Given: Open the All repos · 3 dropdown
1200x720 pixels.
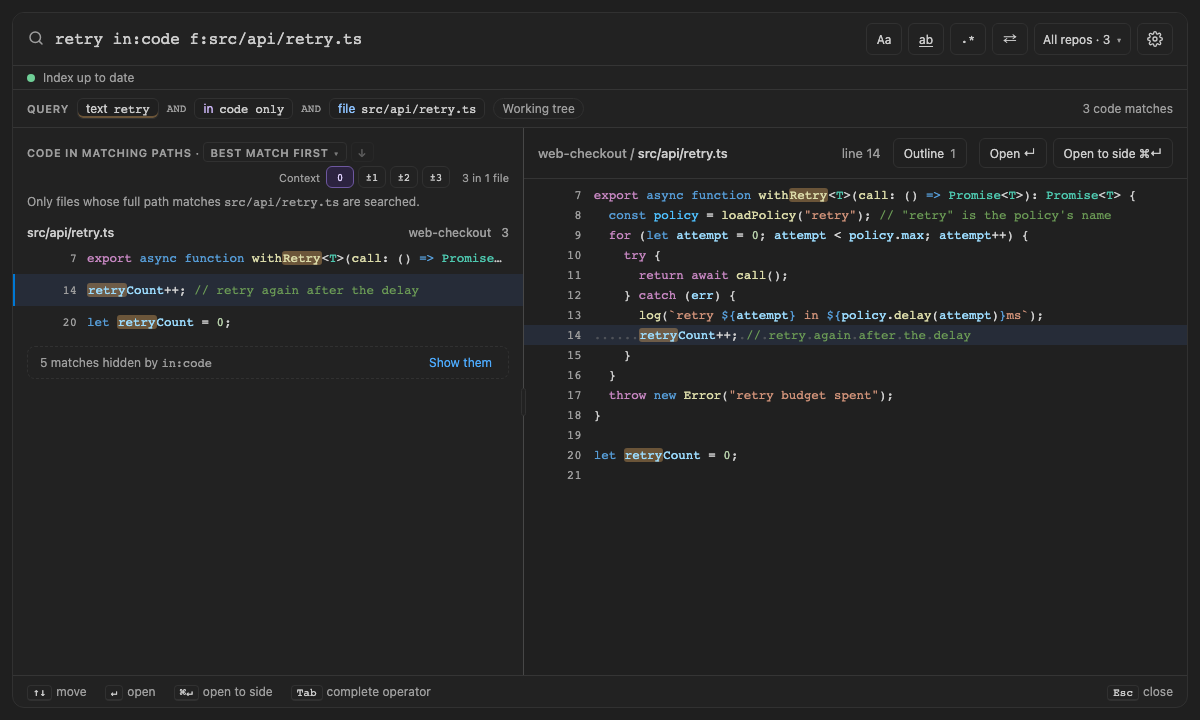Looking at the screenshot, I should [1082, 39].
